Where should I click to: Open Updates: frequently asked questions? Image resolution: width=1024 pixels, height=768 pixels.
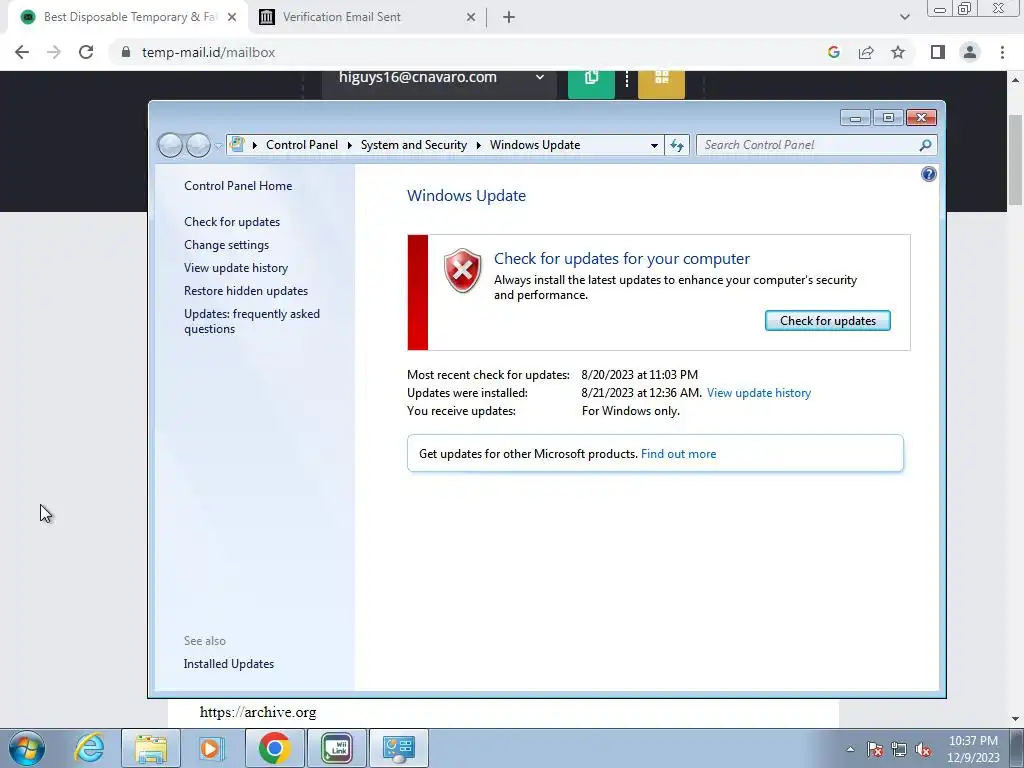pos(252,321)
